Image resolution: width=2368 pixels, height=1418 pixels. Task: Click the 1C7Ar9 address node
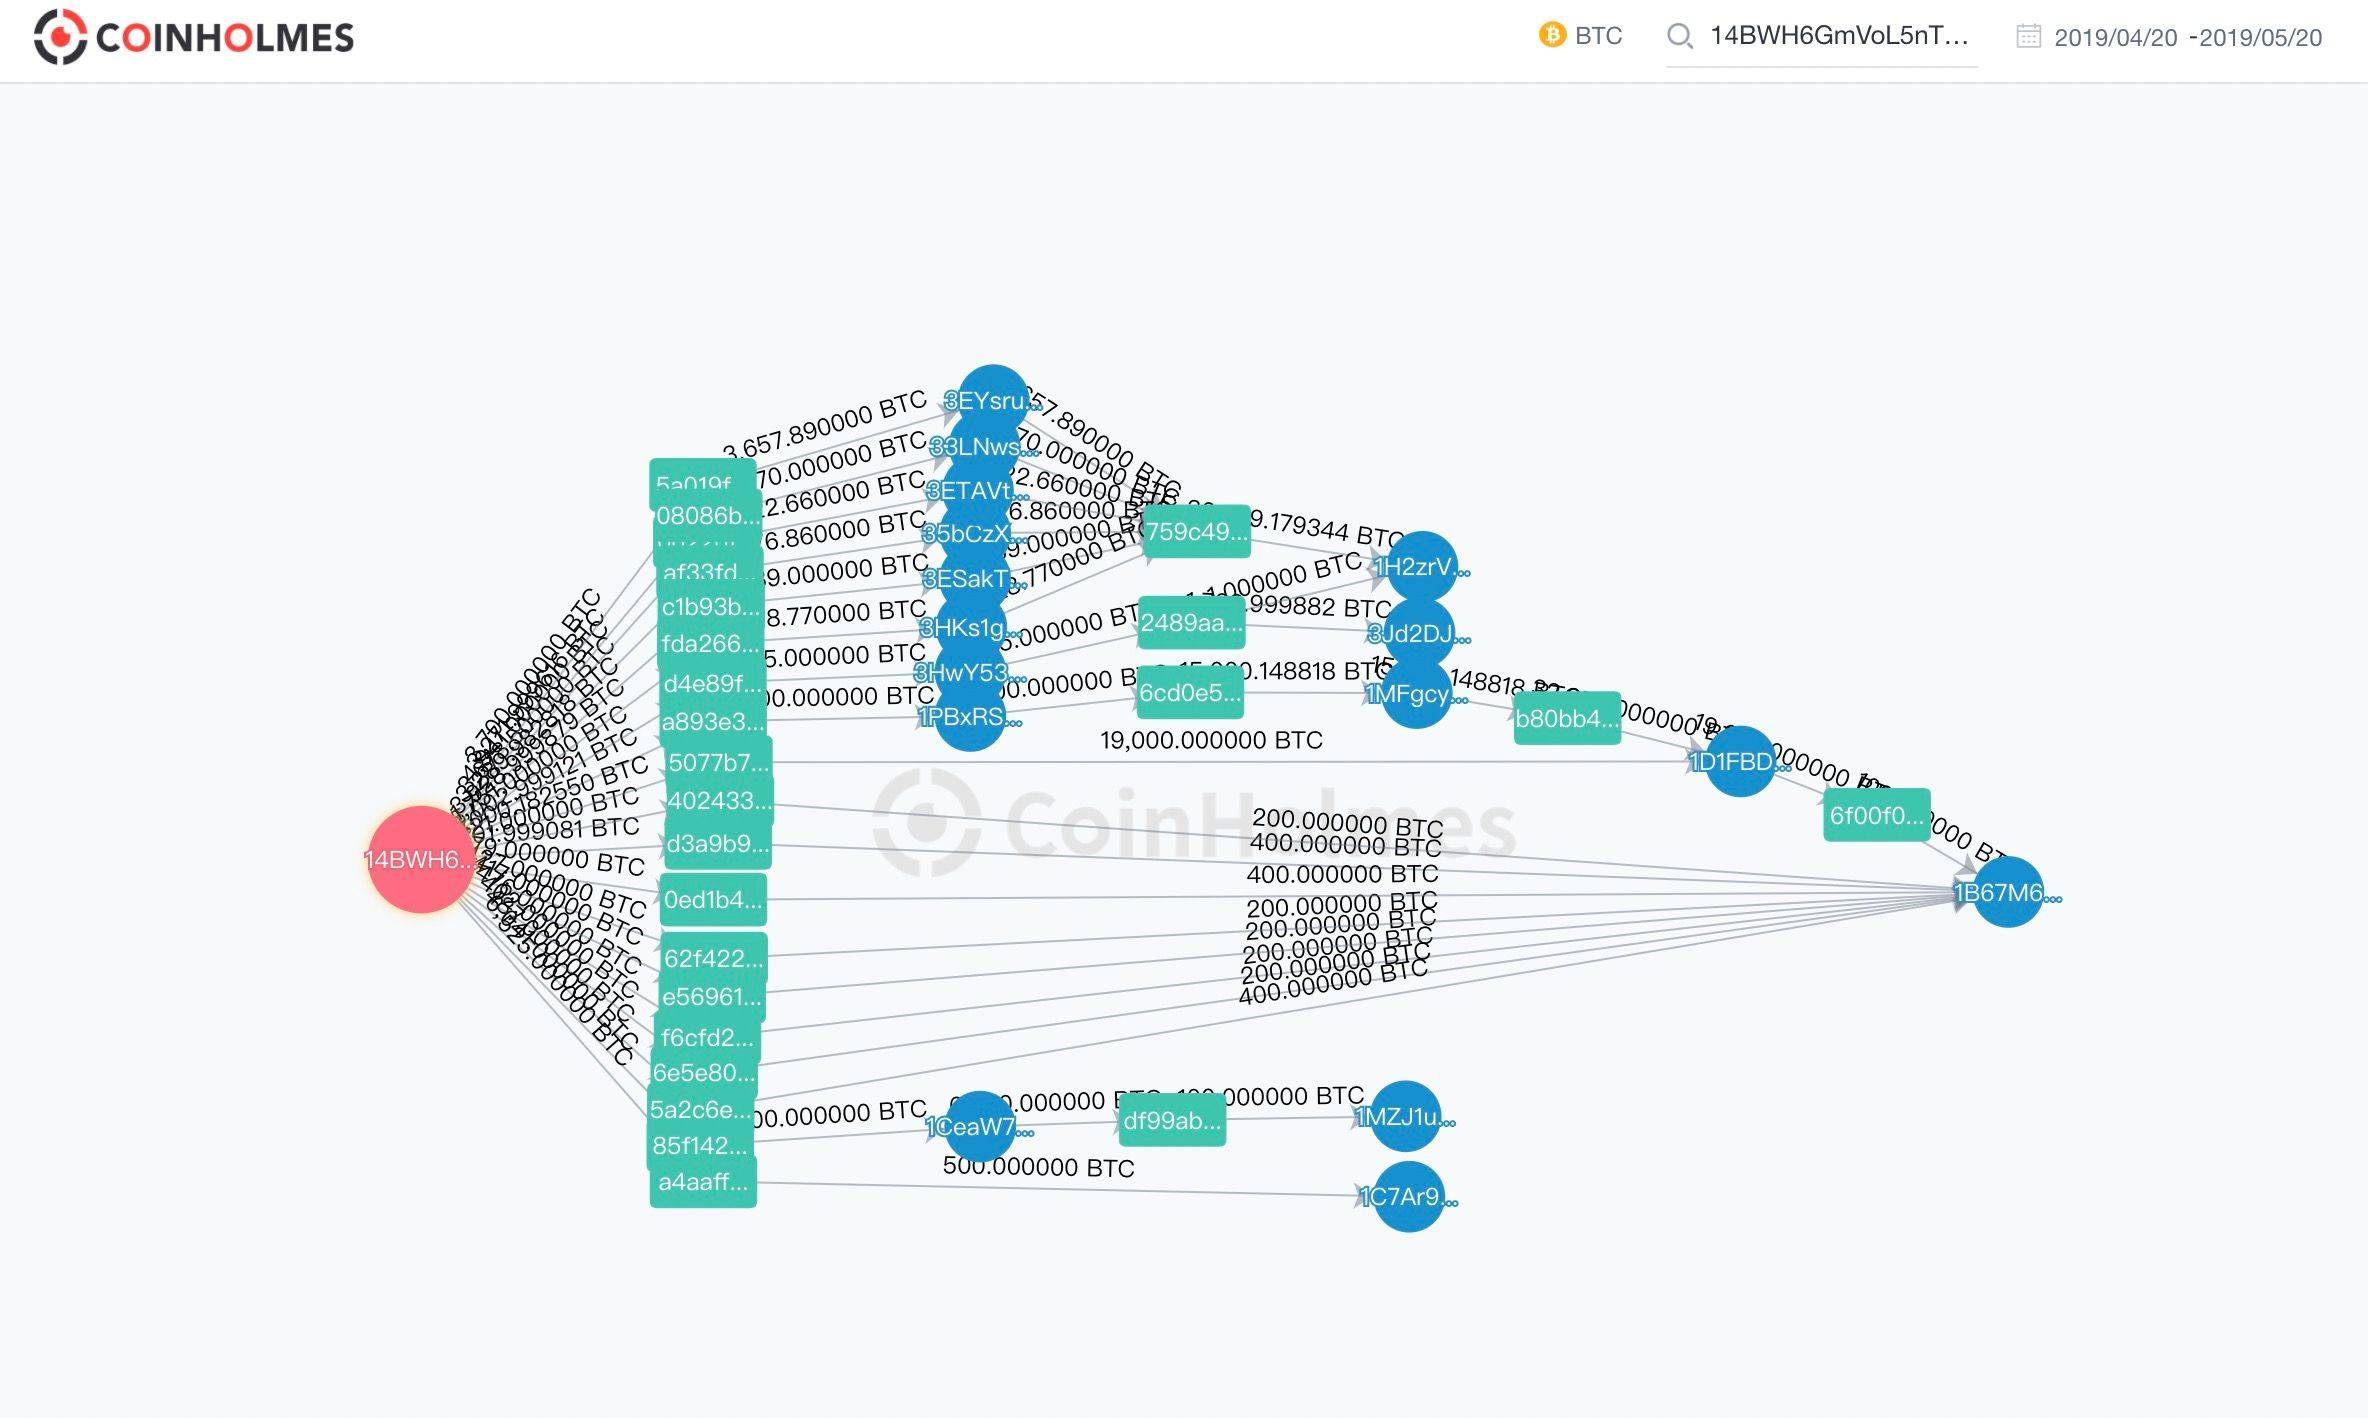pos(1408,1196)
